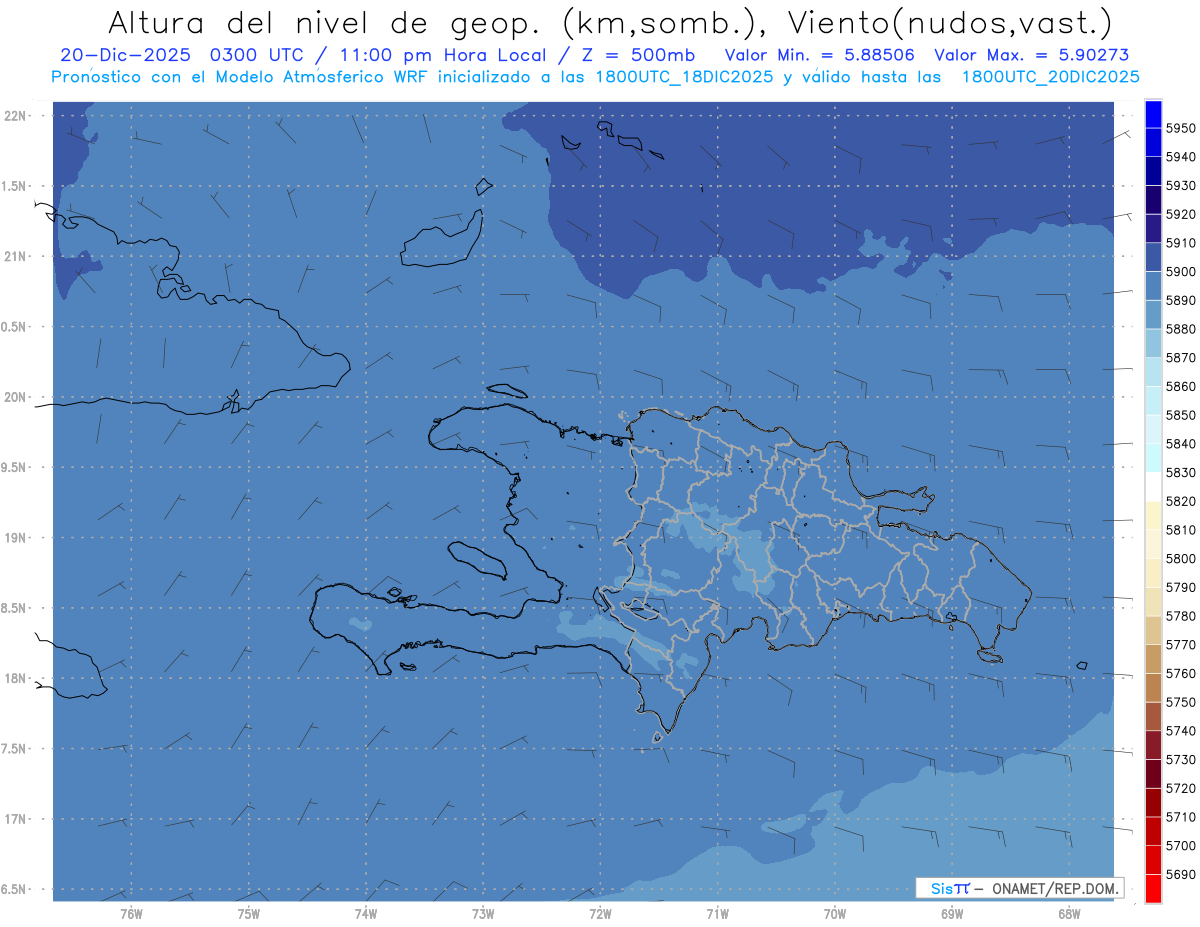Click the '76W' longitude label

(x=131, y=914)
